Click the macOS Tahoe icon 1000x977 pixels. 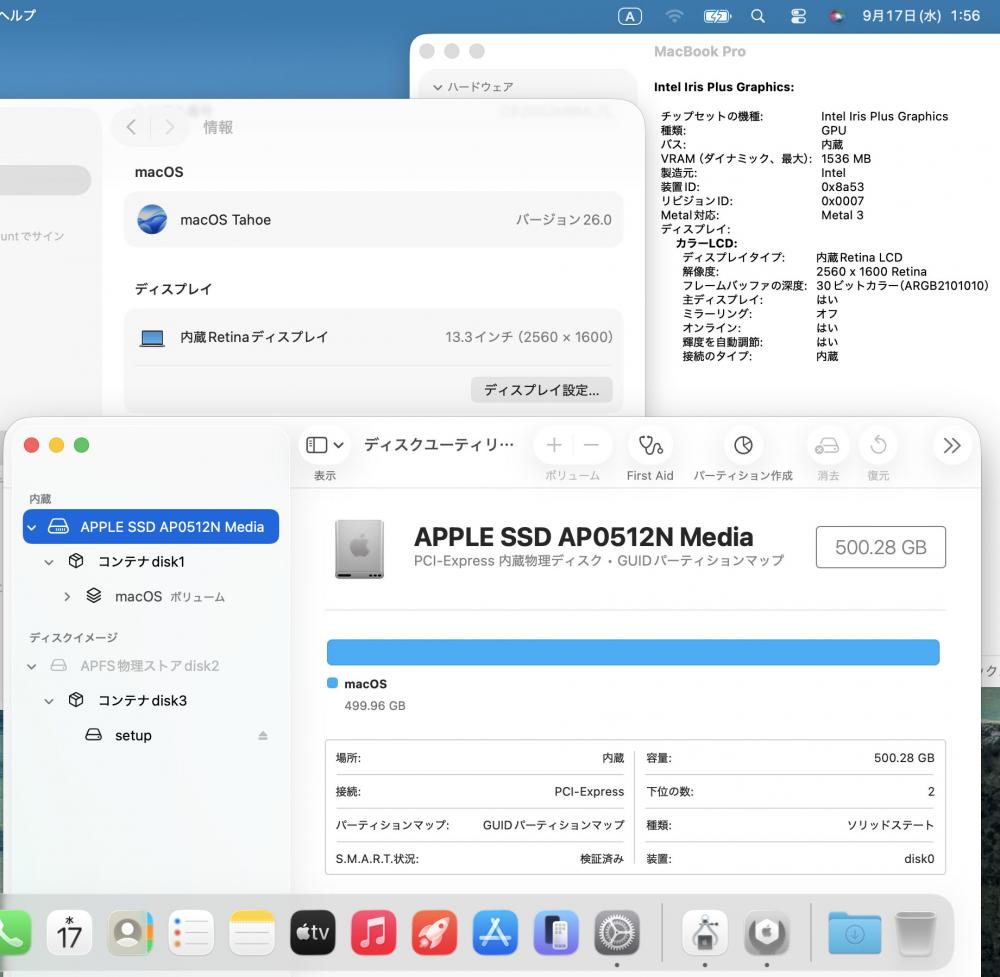coord(152,219)
